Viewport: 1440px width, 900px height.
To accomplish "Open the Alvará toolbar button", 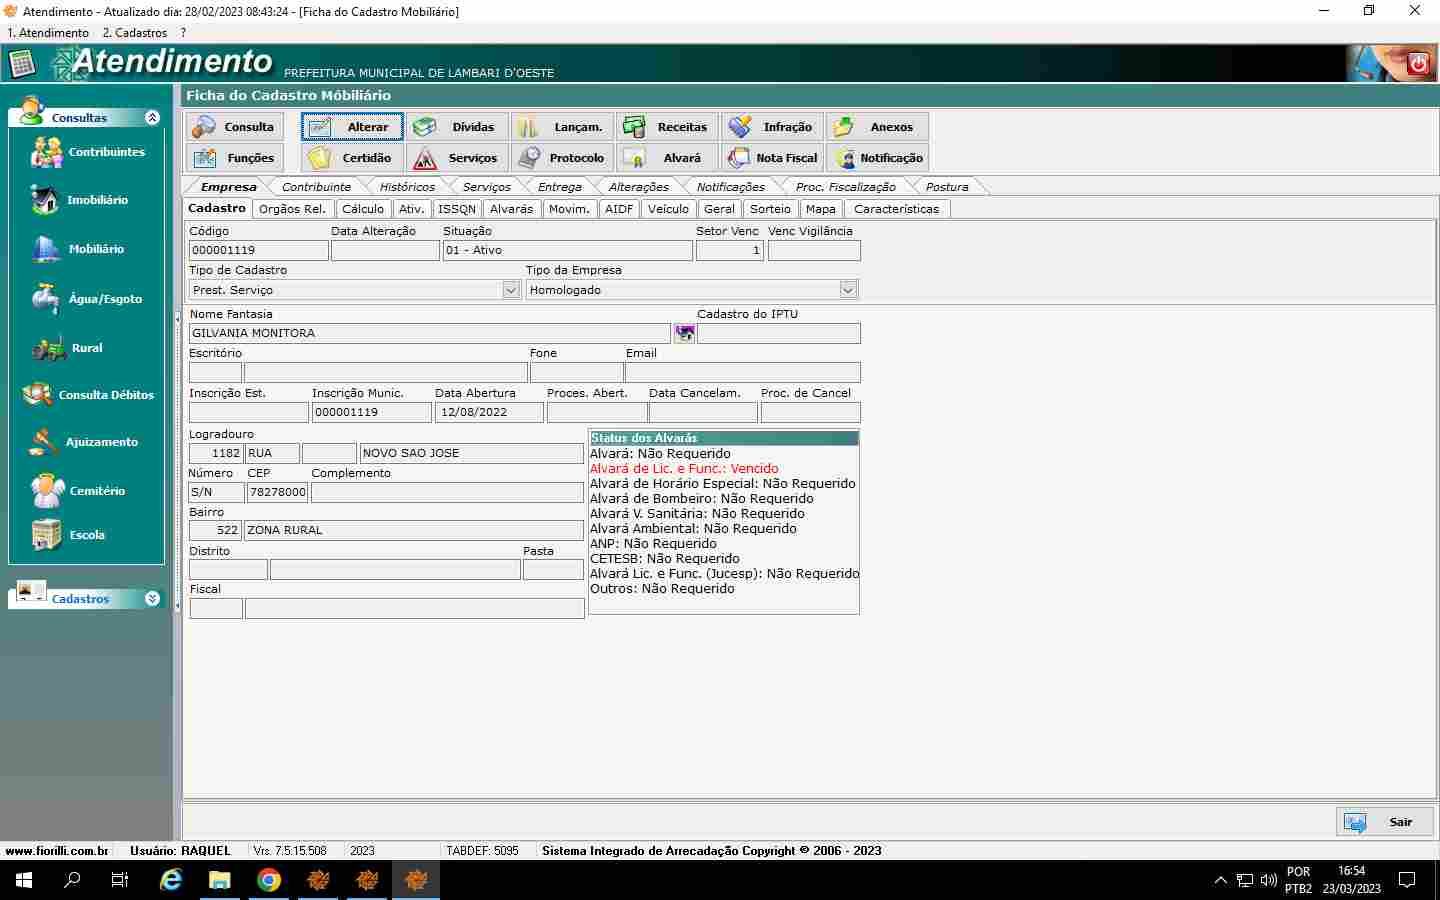I will 667,158.
